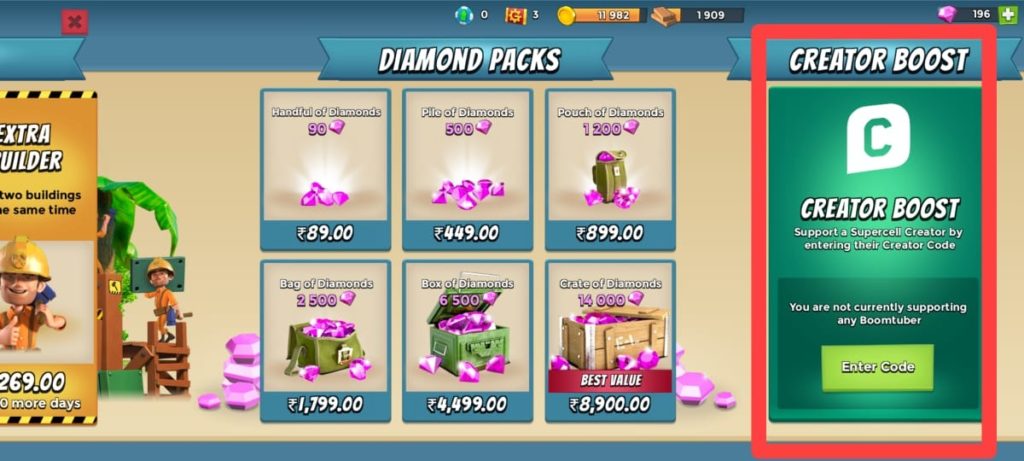Buy Pouch of Diamonds for ₹899.00

click(x=610, y=170)
